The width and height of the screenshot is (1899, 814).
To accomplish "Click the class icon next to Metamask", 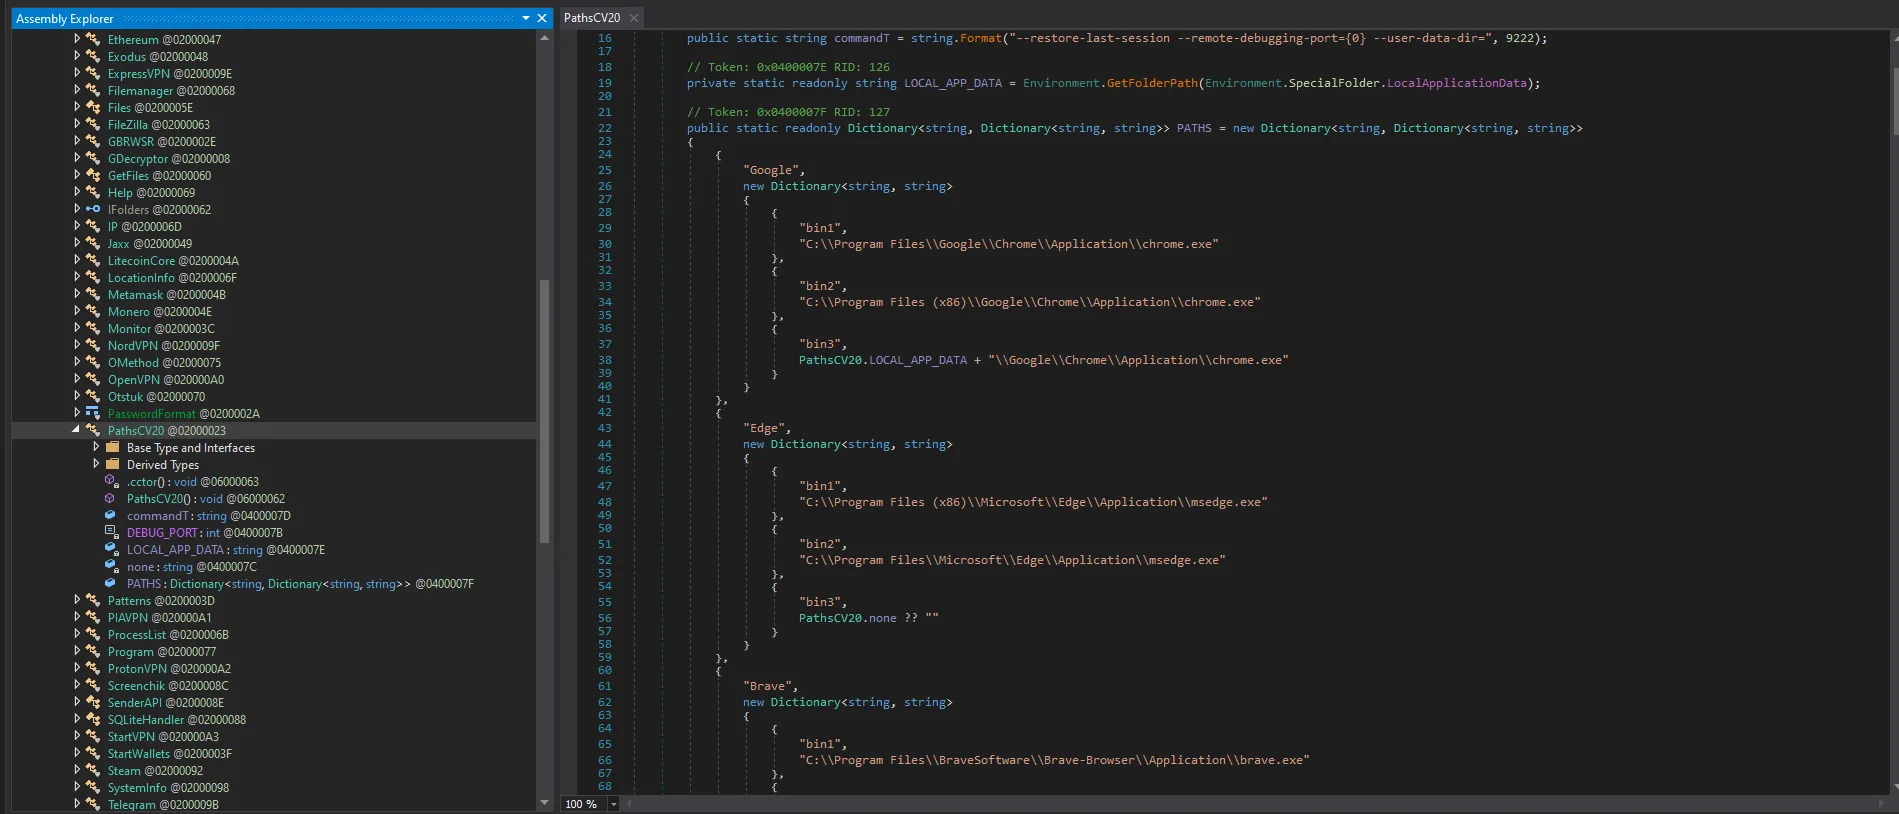I will click(x=92, y=295).
